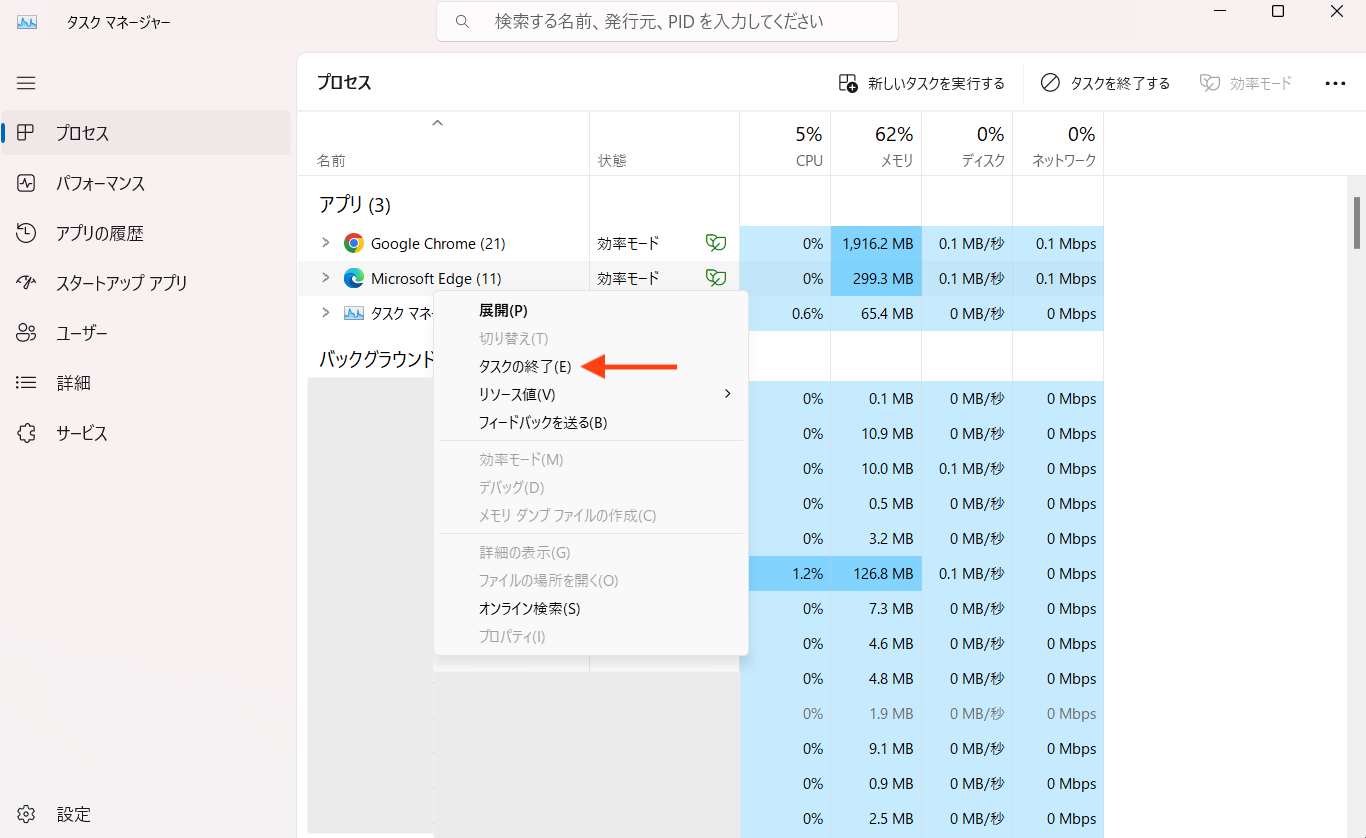Click デバッグ(D) in the context menu
The image size is (1366, 838).
[591, 487]
